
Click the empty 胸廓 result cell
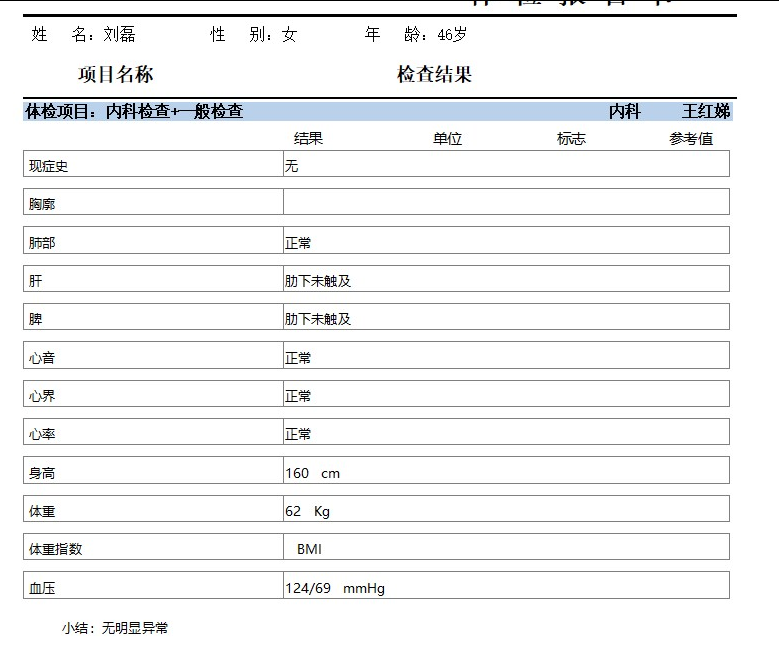[x=505, y=203]
